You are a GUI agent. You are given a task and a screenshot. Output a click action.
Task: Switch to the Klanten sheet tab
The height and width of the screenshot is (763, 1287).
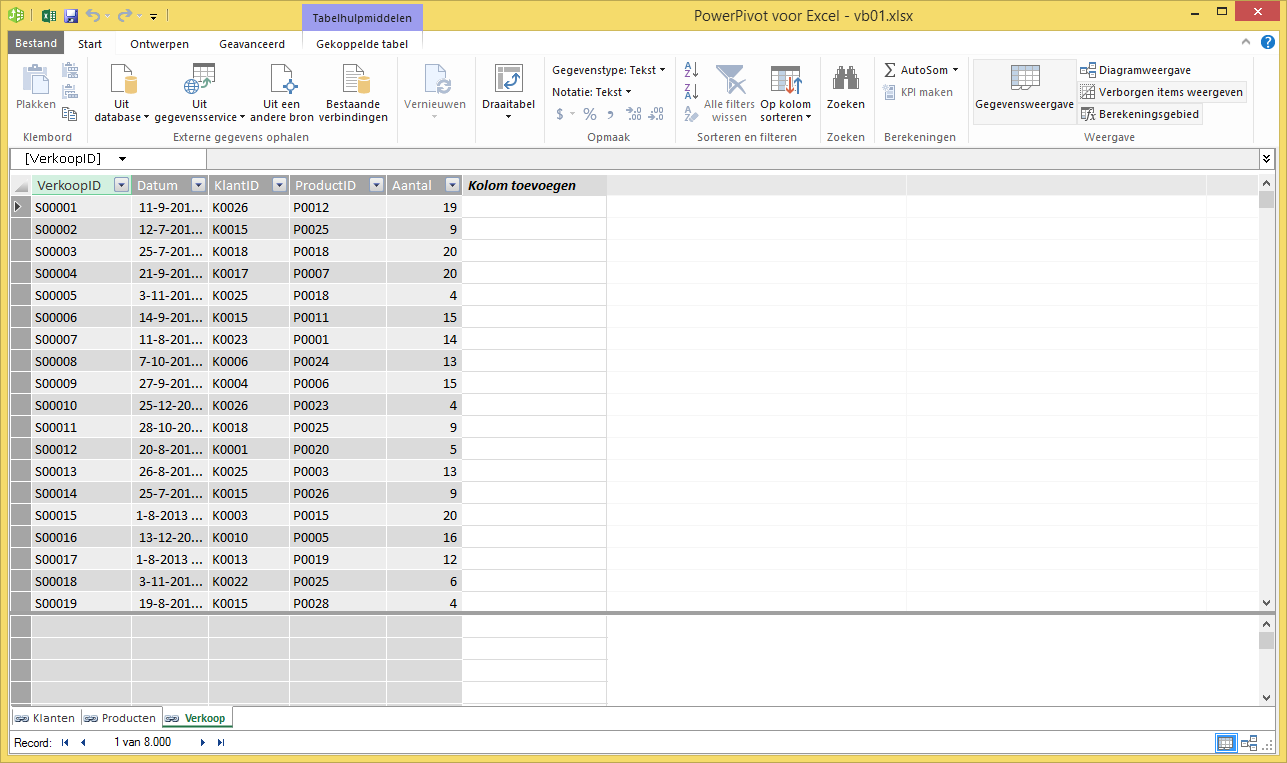coord(45,718)
